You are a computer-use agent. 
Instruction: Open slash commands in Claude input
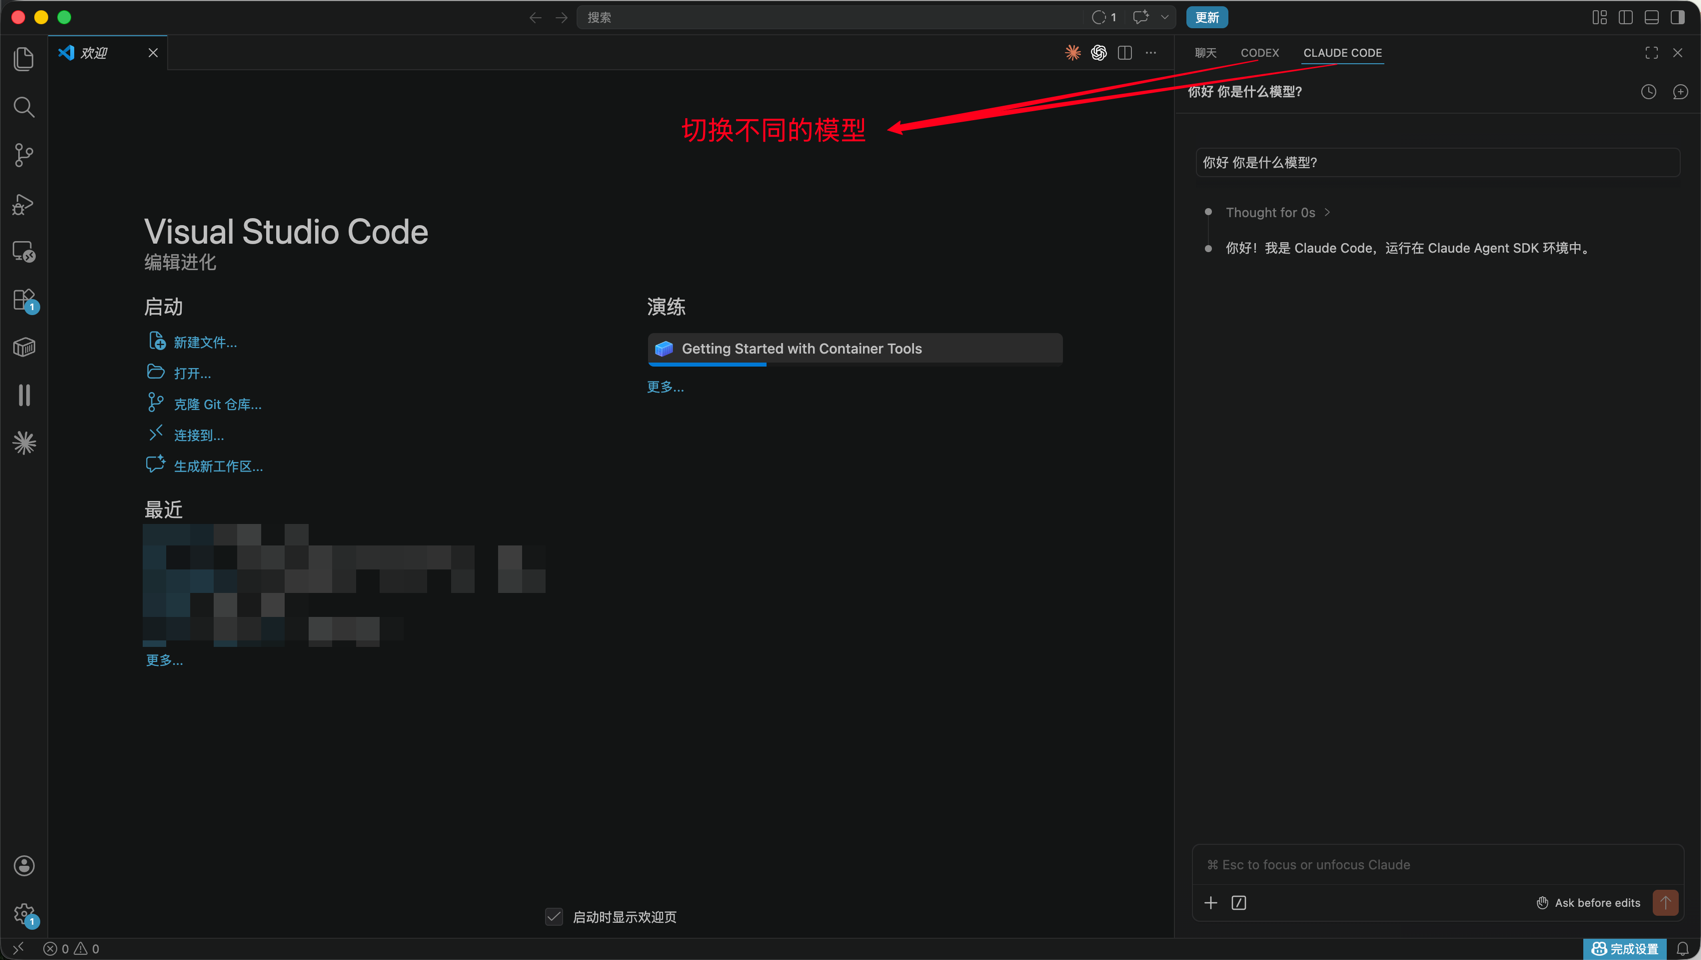1239,903
